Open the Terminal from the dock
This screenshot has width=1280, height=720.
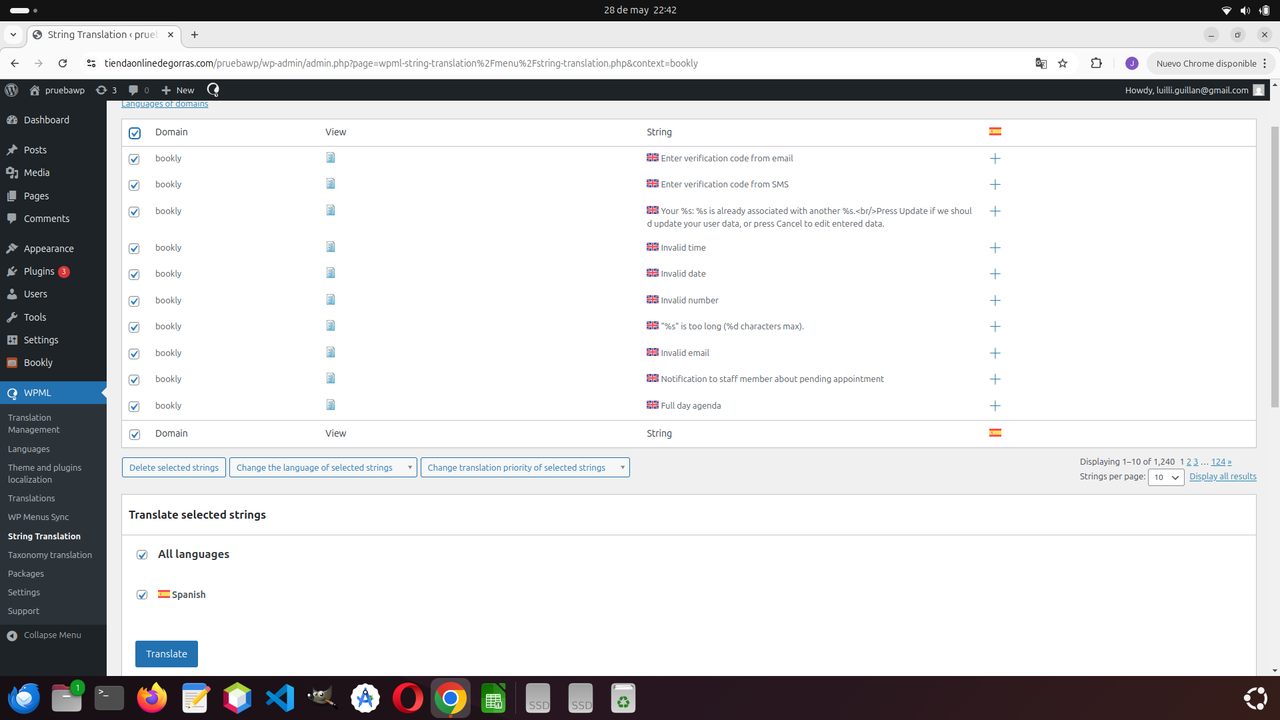pyautogui.click(x=109, y=698)
